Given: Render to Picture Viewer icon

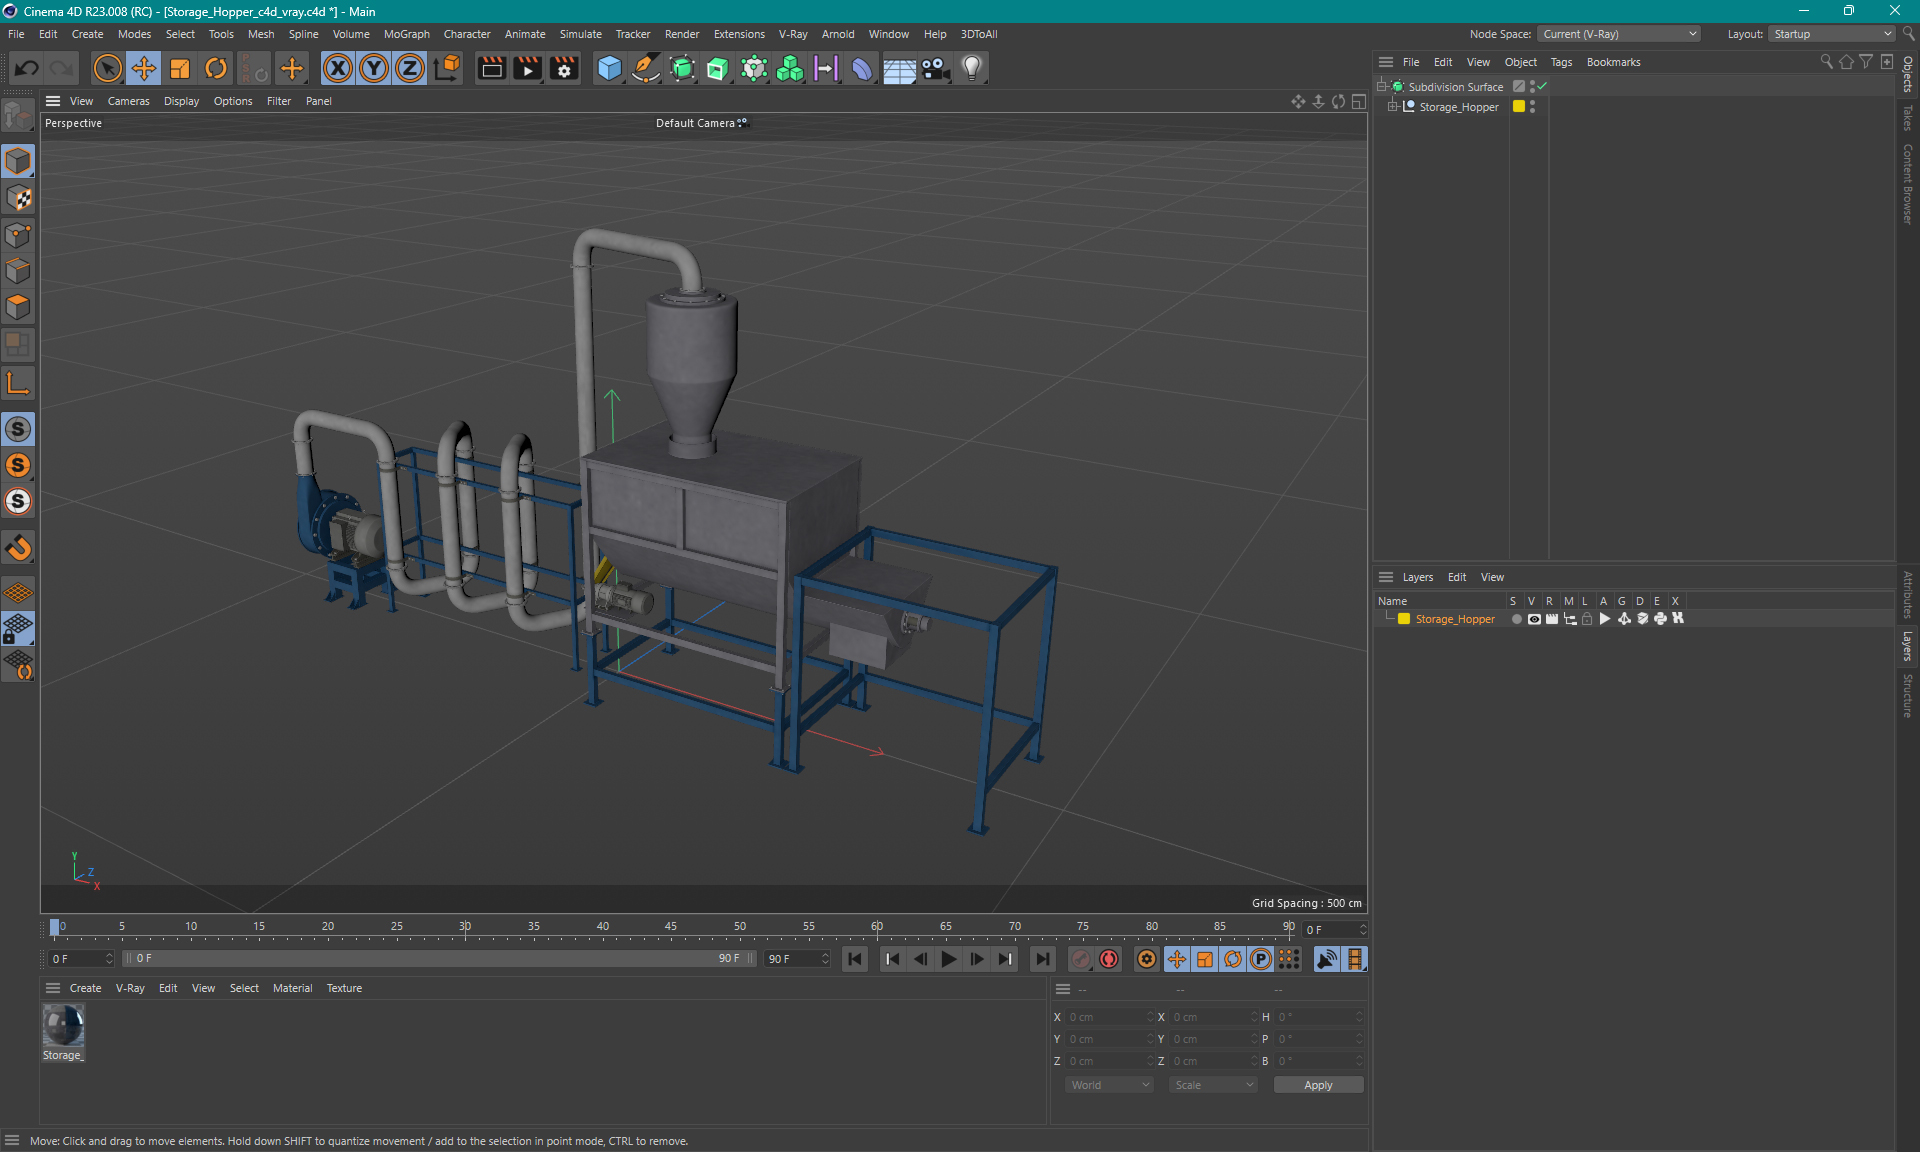Looking at the screenshot, I should (527, 68).
